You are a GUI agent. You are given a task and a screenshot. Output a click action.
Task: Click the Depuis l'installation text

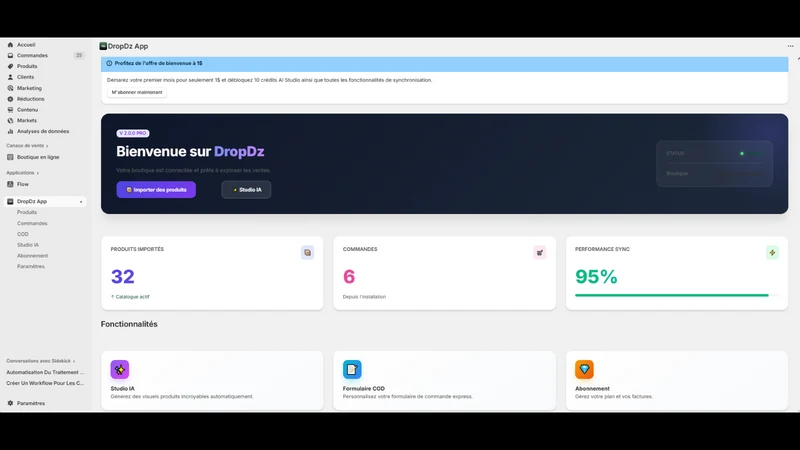[364, 296]
